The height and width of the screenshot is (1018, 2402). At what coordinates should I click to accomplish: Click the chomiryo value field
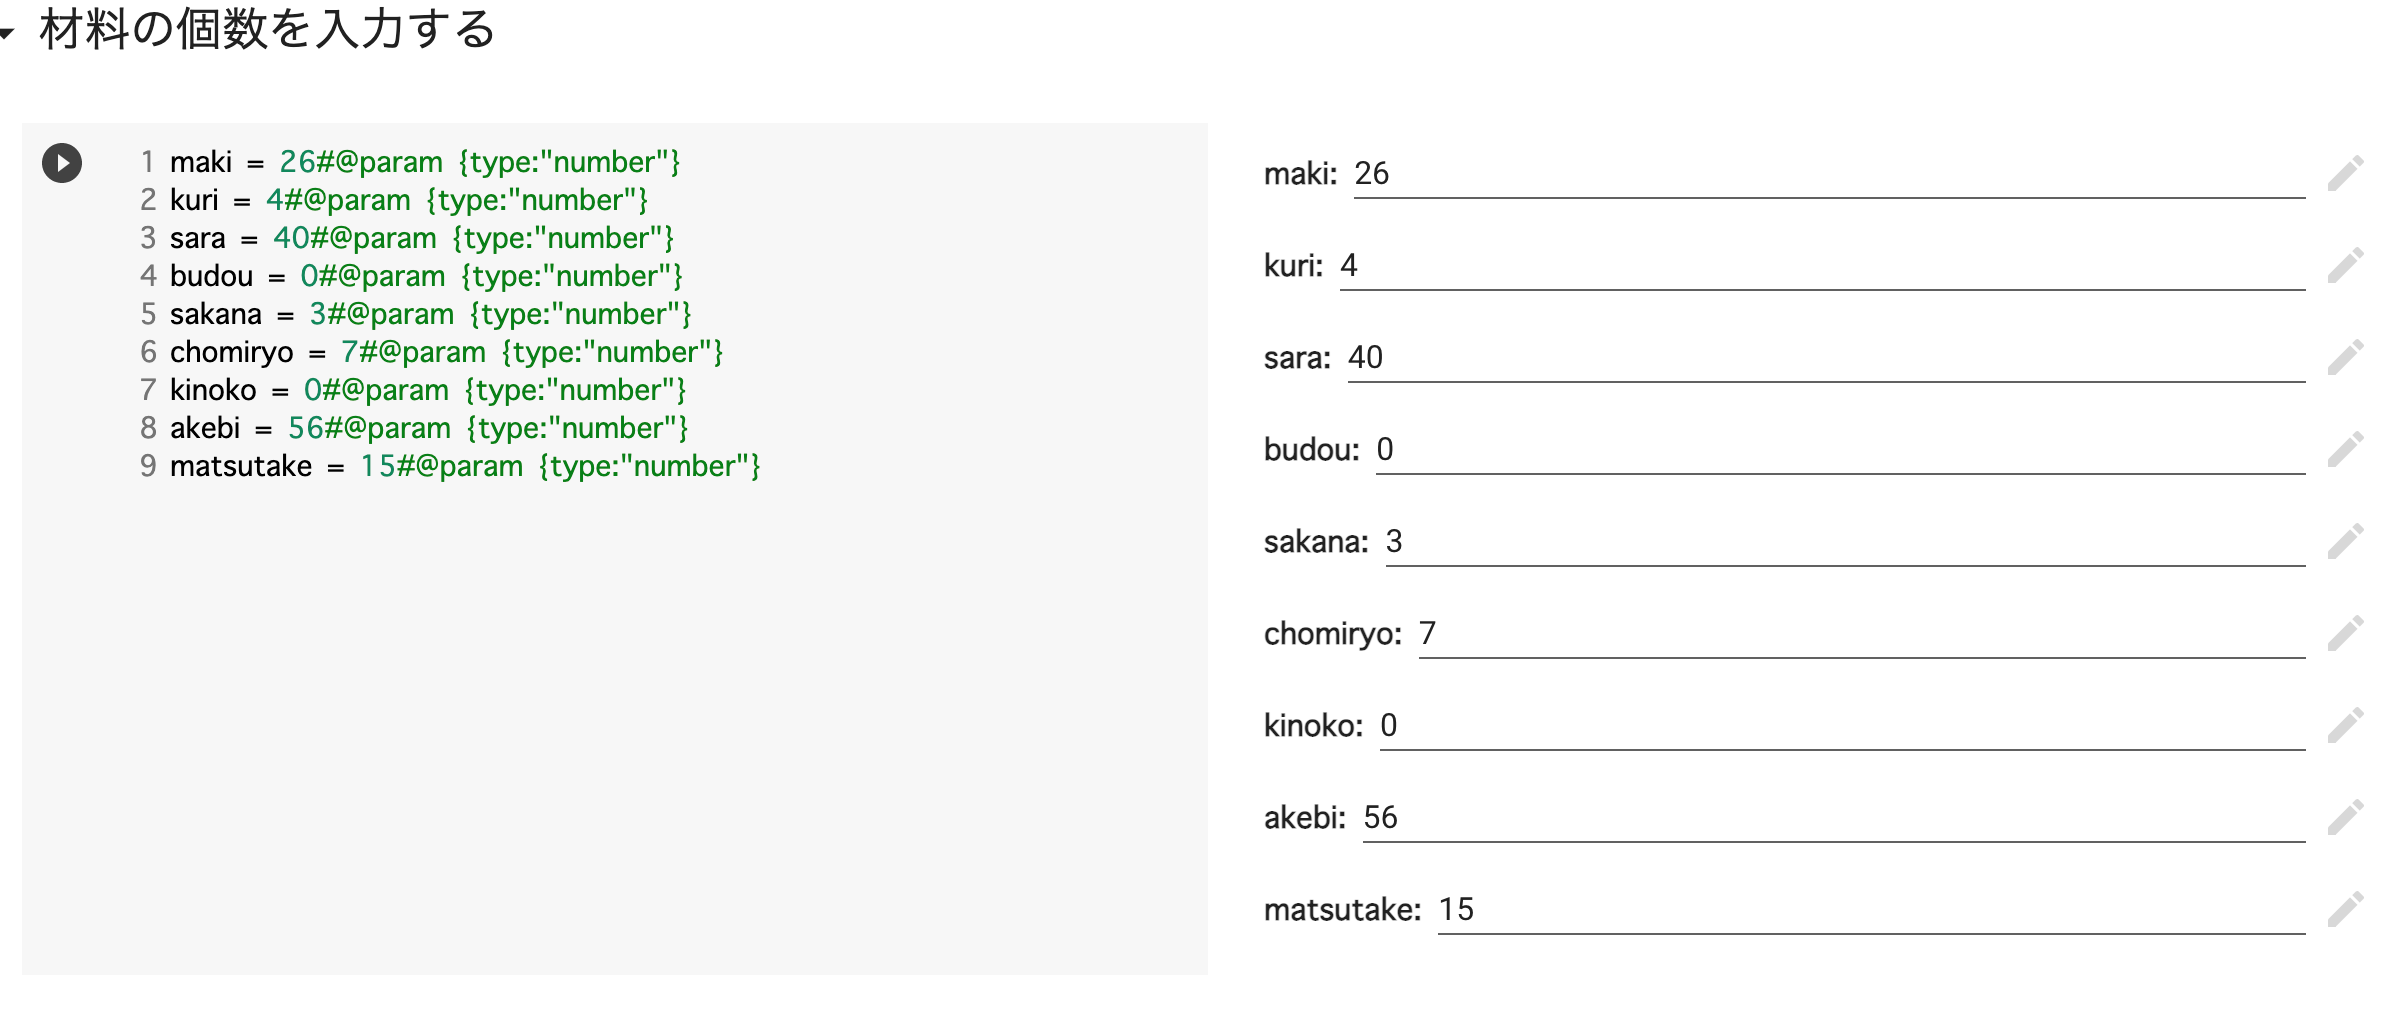[x=1862, y=635]
